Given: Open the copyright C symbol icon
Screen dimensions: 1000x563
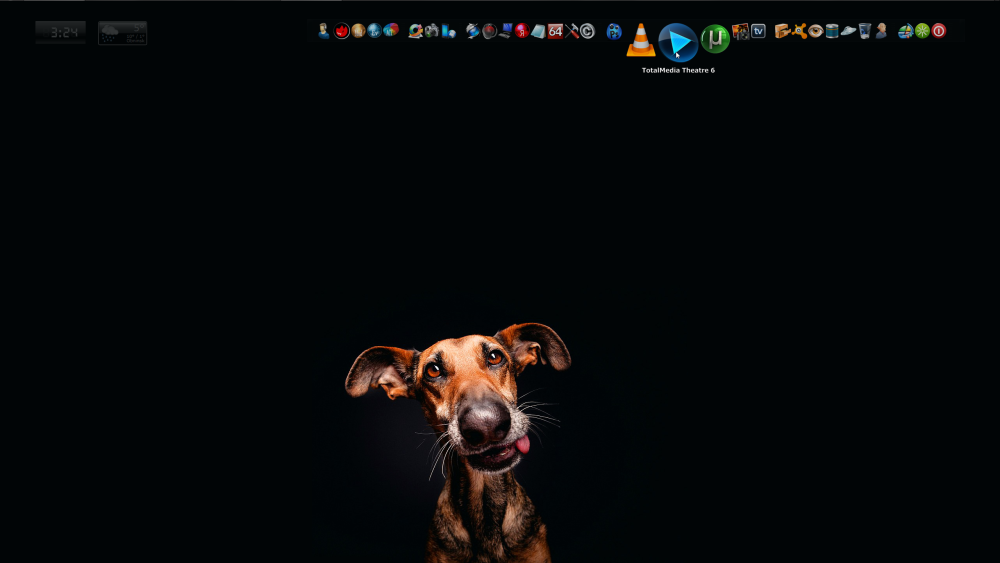Looking at the screenshot, I should pyautogui.click(x=587, y=31).
